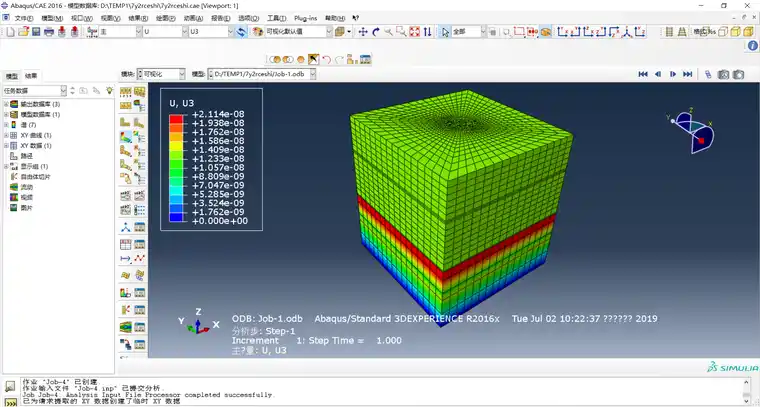Step to previous frame
Screen dimensions: 760x407
[658, 74]
